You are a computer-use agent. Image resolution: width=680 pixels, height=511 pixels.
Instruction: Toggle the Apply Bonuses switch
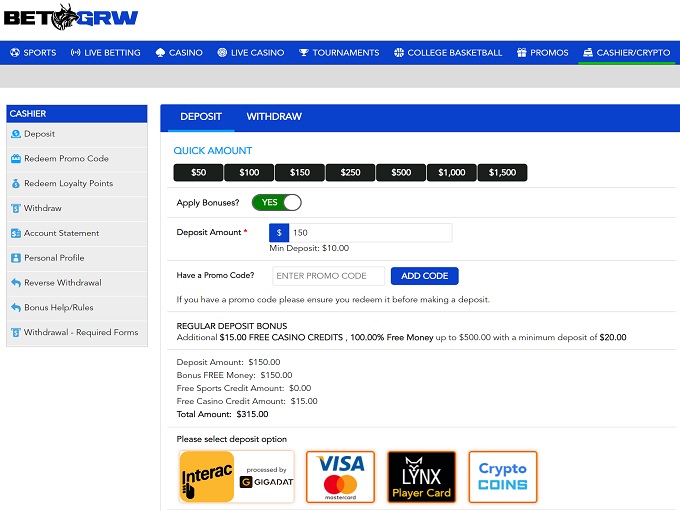(277, 202)
